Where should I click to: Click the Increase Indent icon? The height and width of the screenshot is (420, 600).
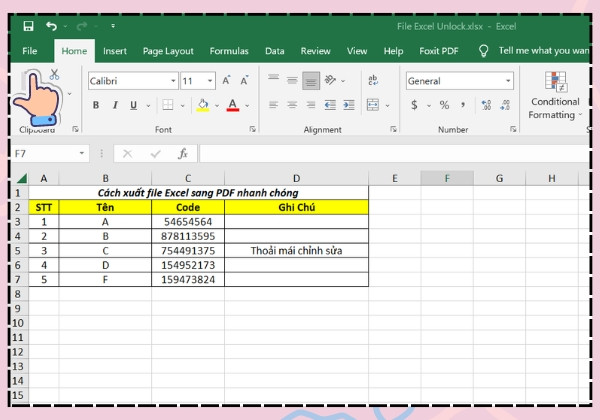(349, 105)
